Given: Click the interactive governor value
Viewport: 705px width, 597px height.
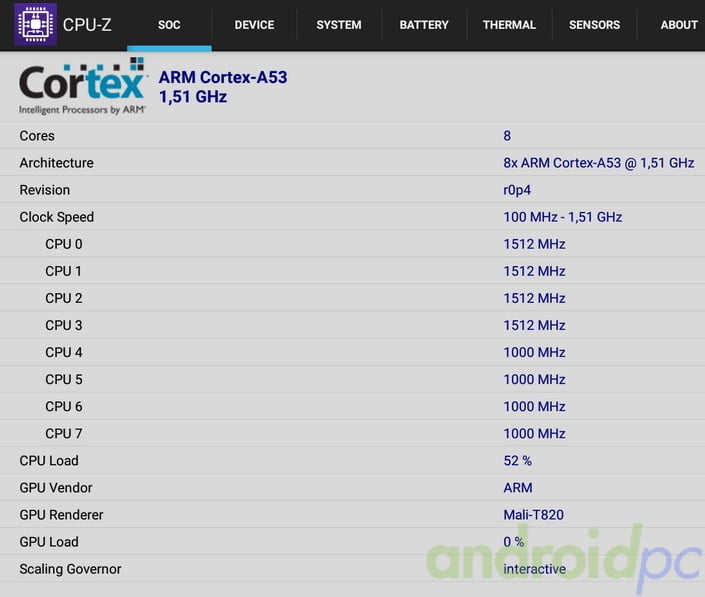Looking at the screenshot, I should (x=535, y=569).
